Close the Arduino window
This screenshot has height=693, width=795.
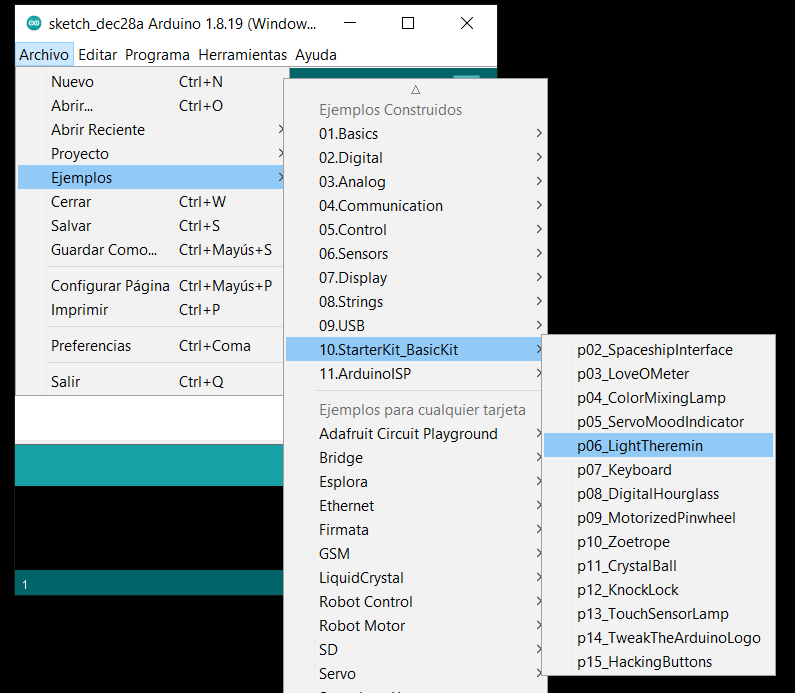[x=467, y=23]
